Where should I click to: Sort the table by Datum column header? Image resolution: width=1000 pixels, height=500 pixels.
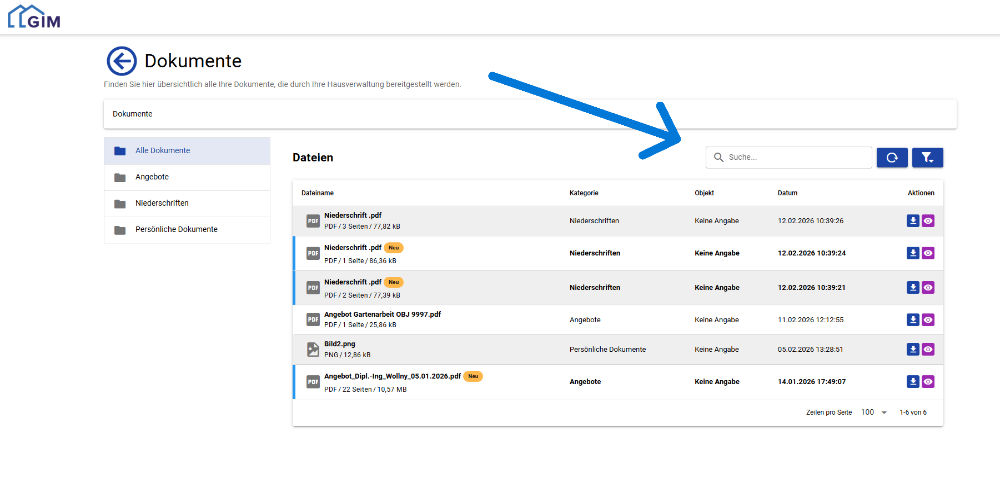787,192
